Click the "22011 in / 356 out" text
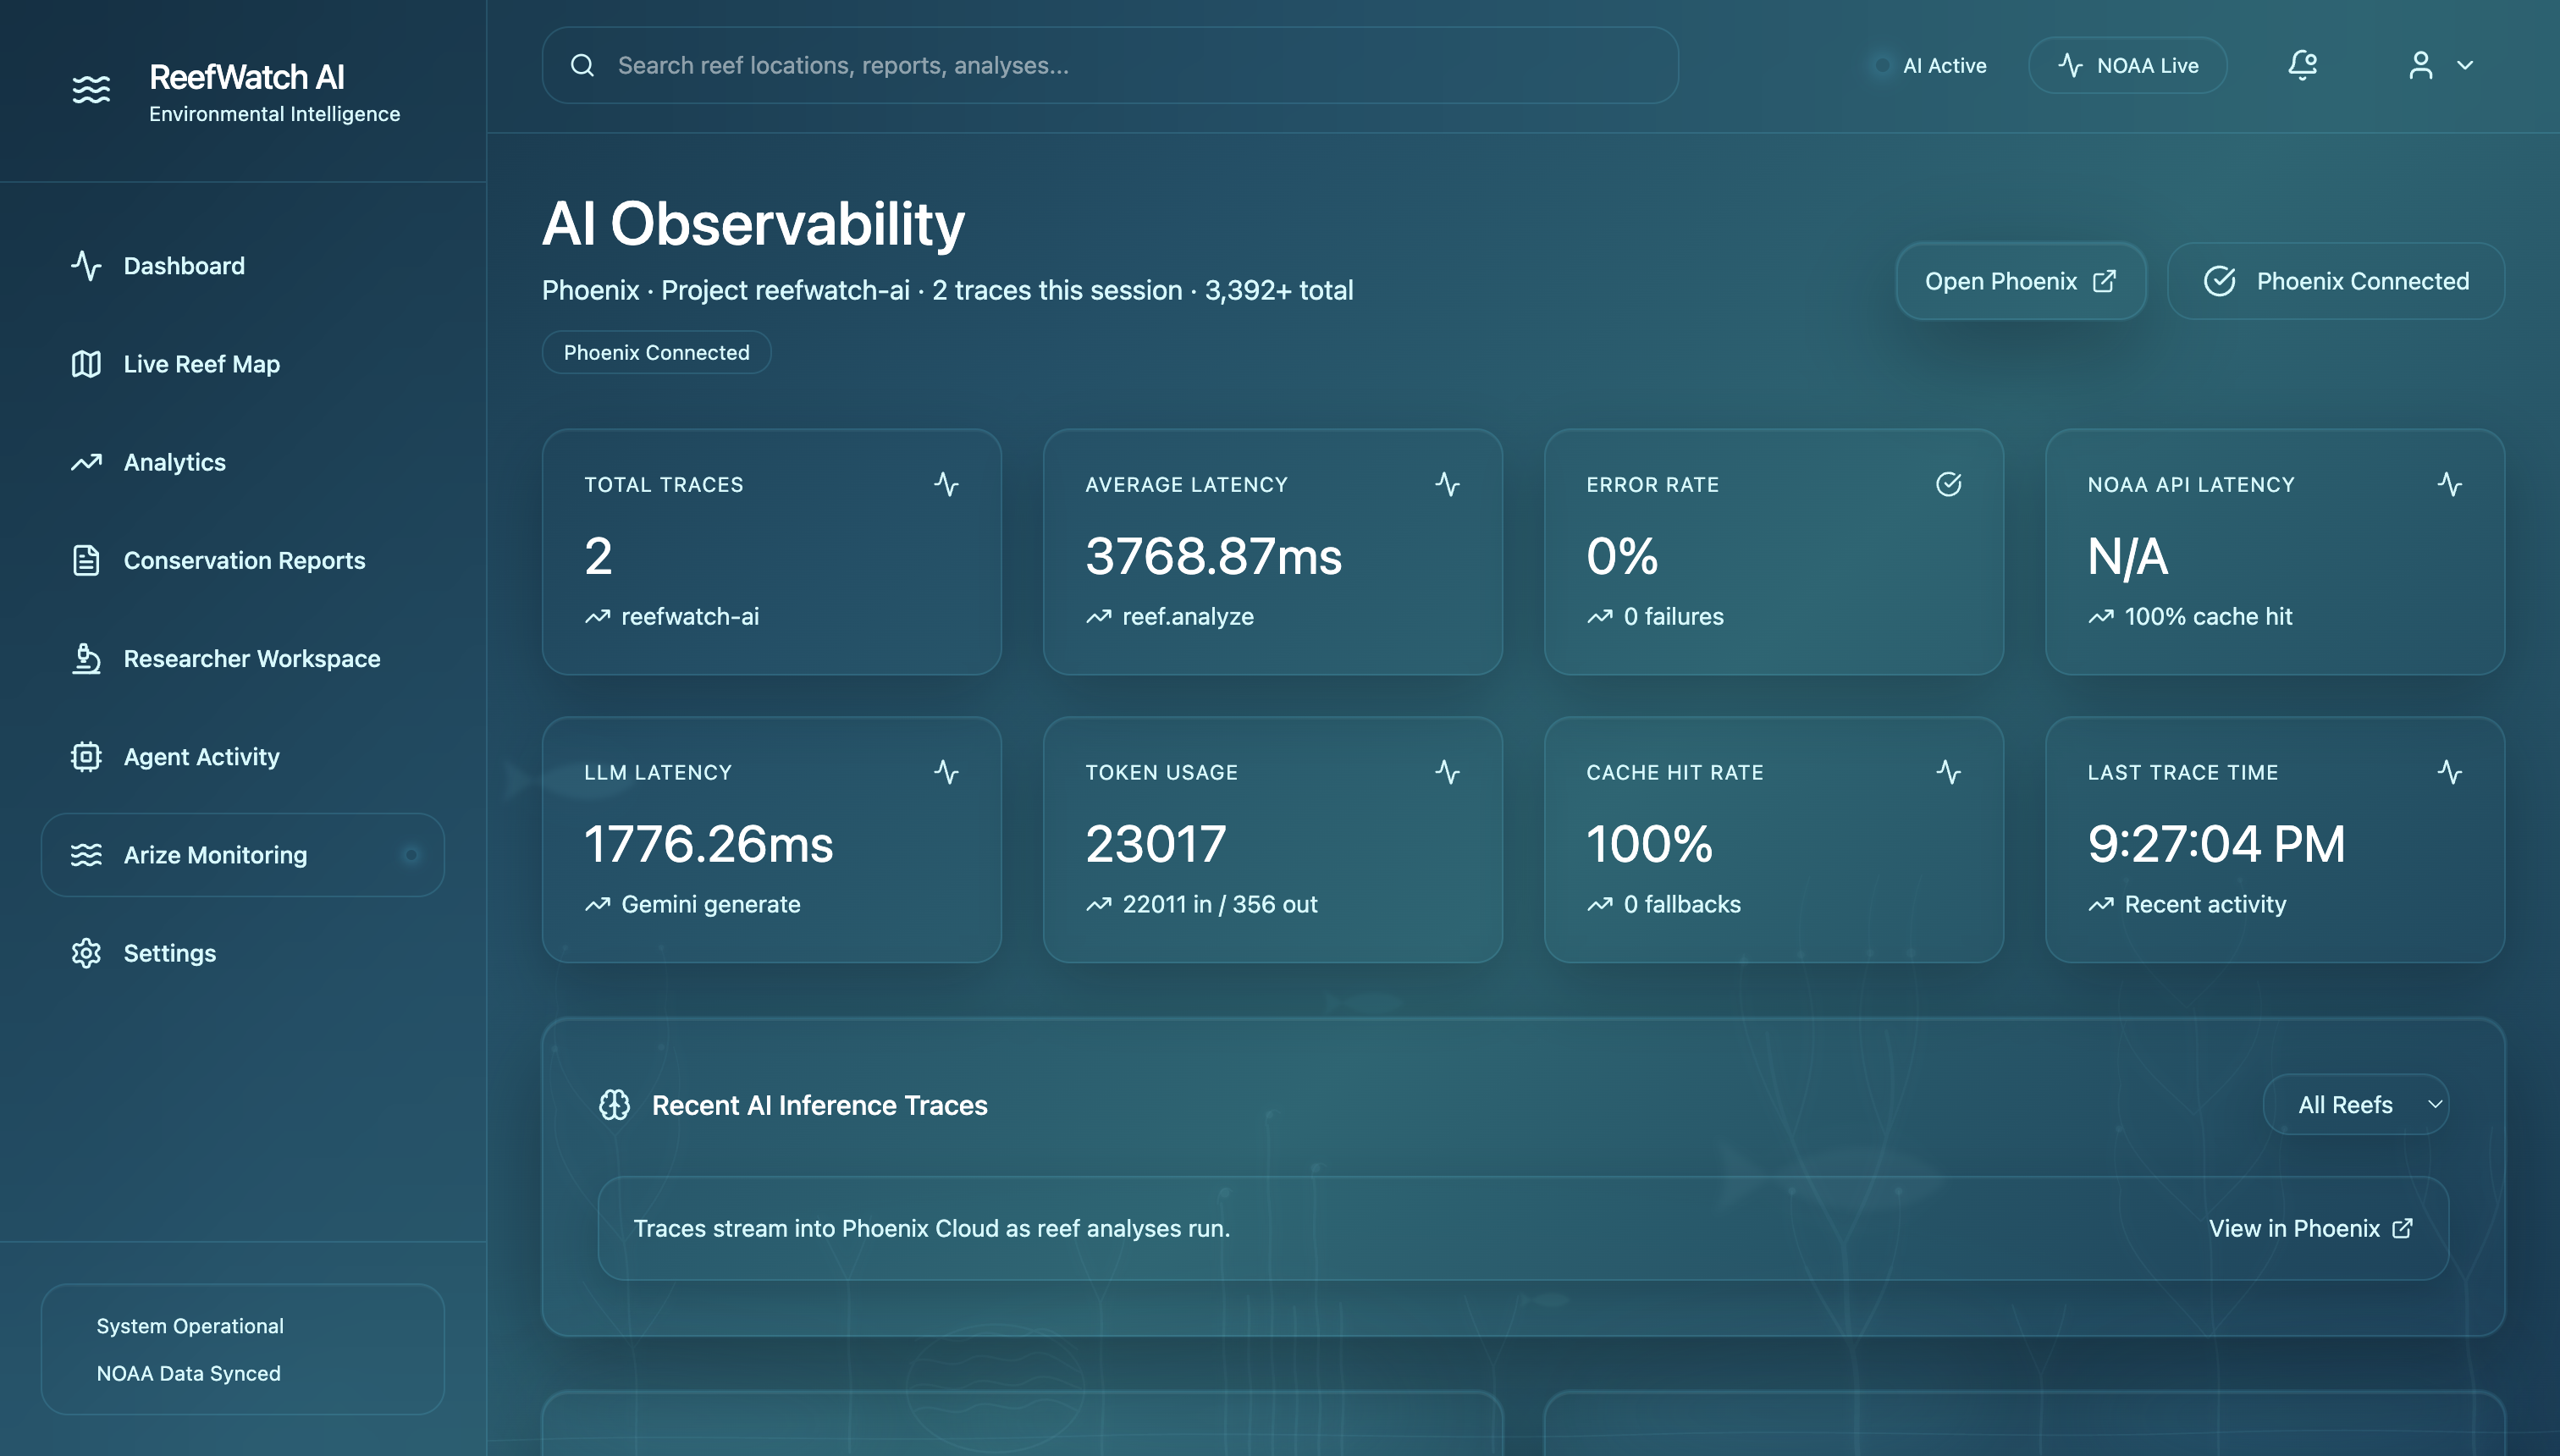Screen dimensions: 2560x1456 tap(1220, 904)
